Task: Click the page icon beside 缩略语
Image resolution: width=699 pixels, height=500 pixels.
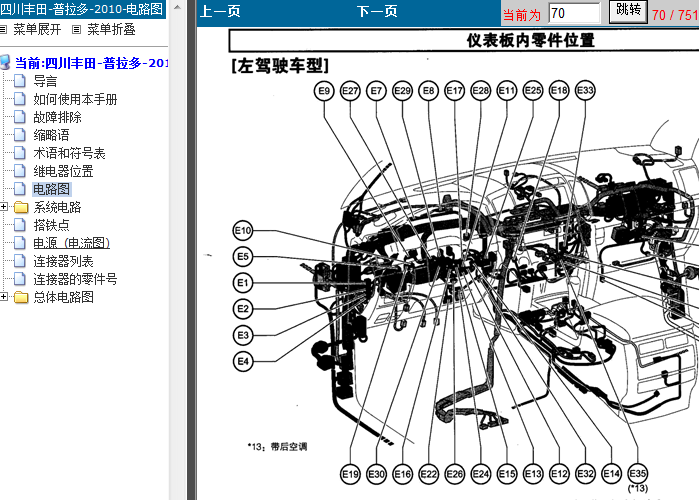Action: (20, 135)
